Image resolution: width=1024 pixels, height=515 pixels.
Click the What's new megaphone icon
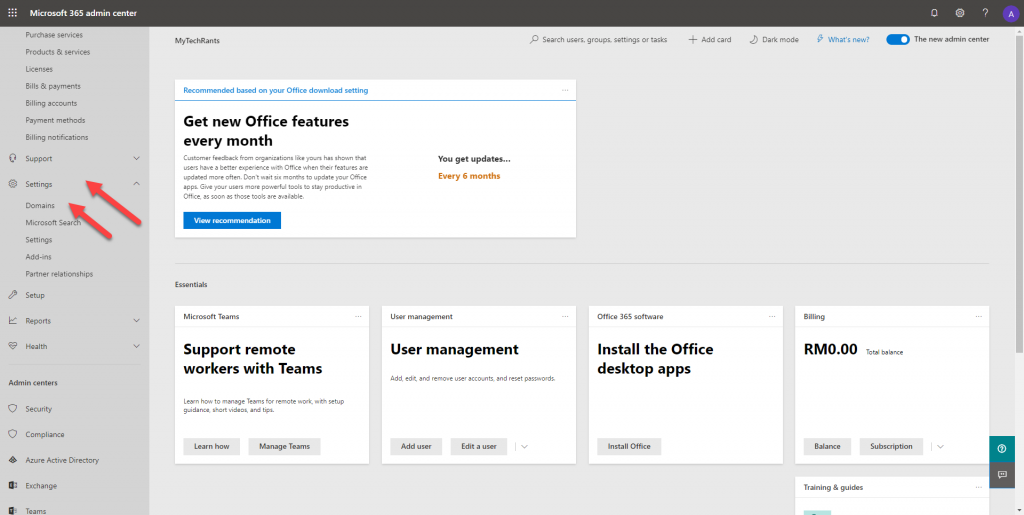[x=820, y=40]
